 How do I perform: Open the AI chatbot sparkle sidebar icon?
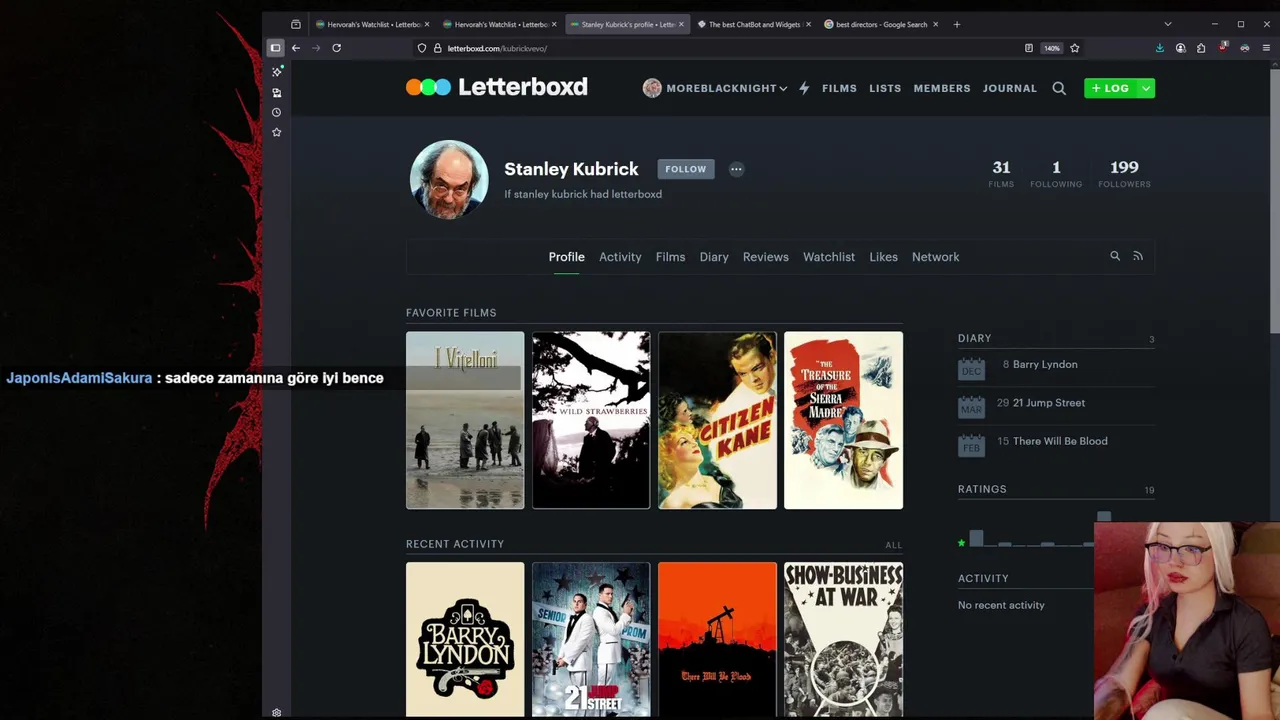click(277, 72)
